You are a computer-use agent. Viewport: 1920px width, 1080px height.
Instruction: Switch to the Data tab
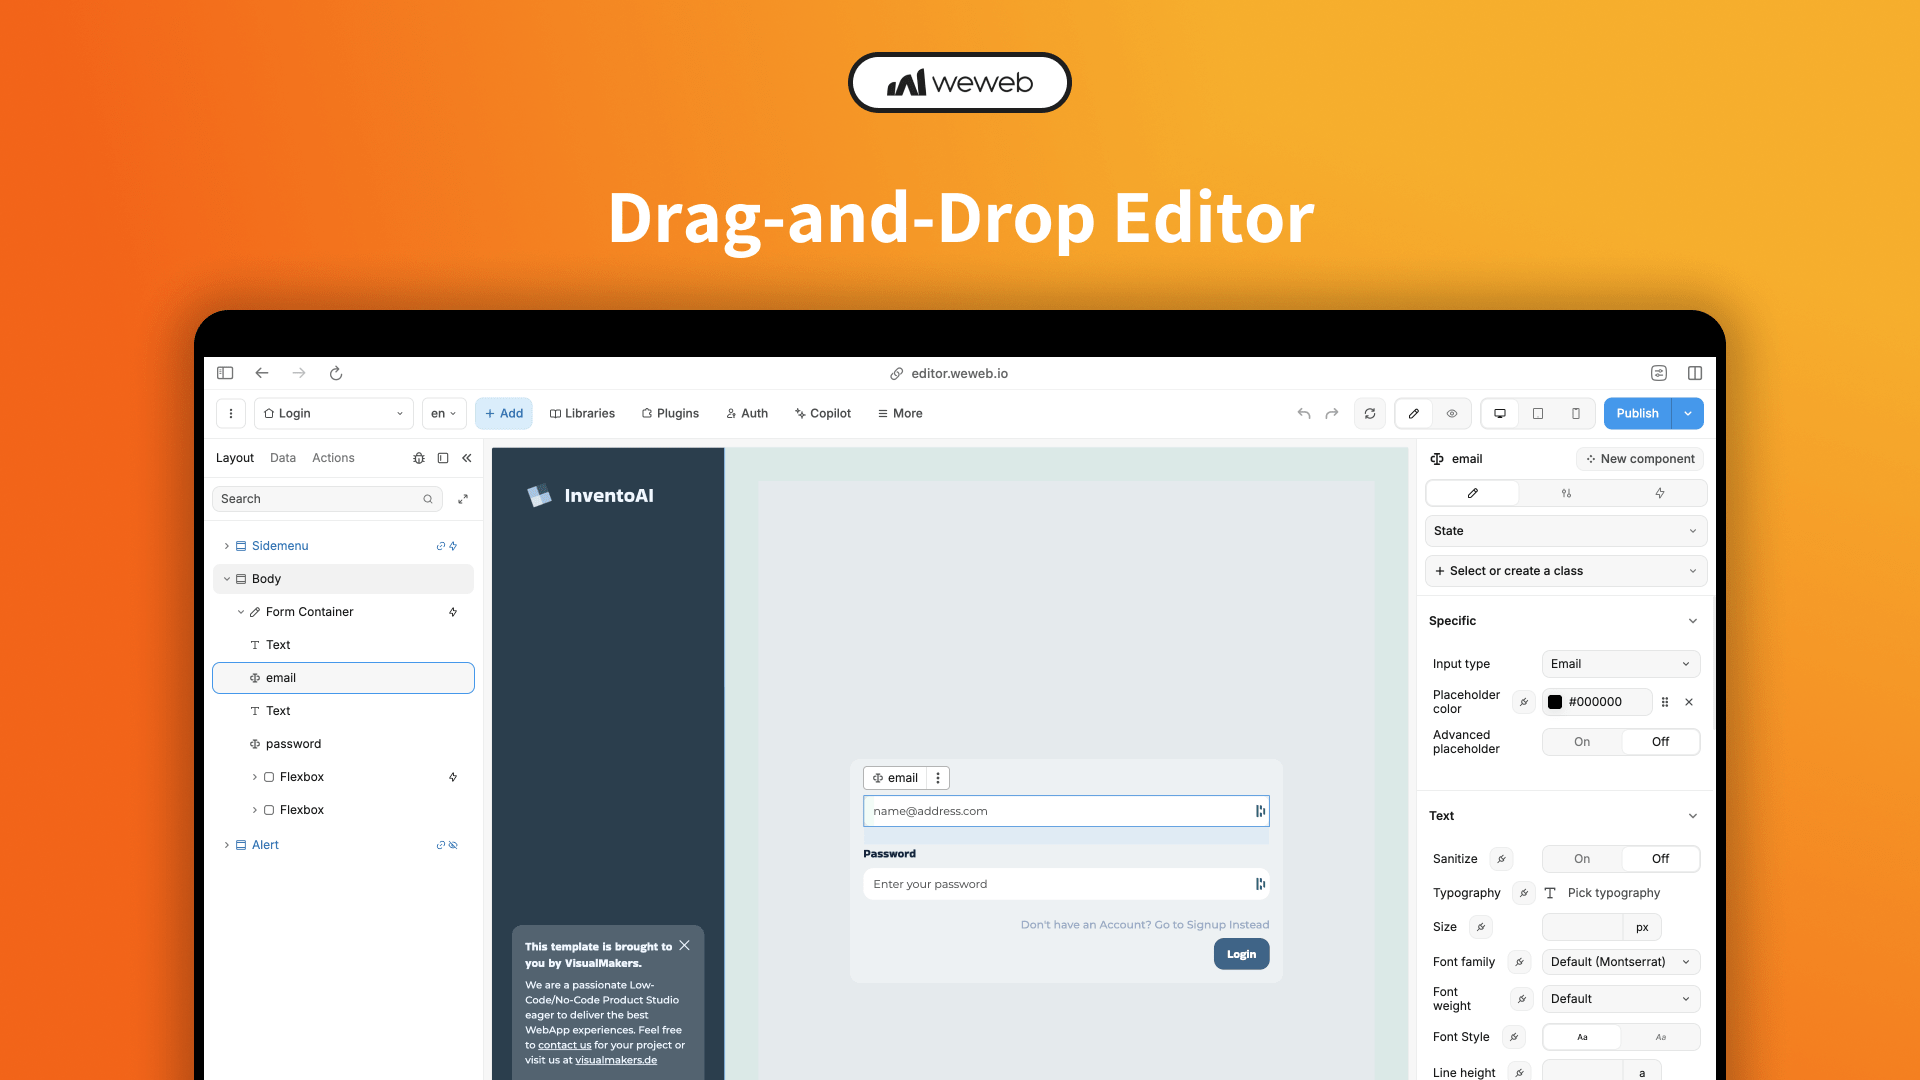pos(283,458)
